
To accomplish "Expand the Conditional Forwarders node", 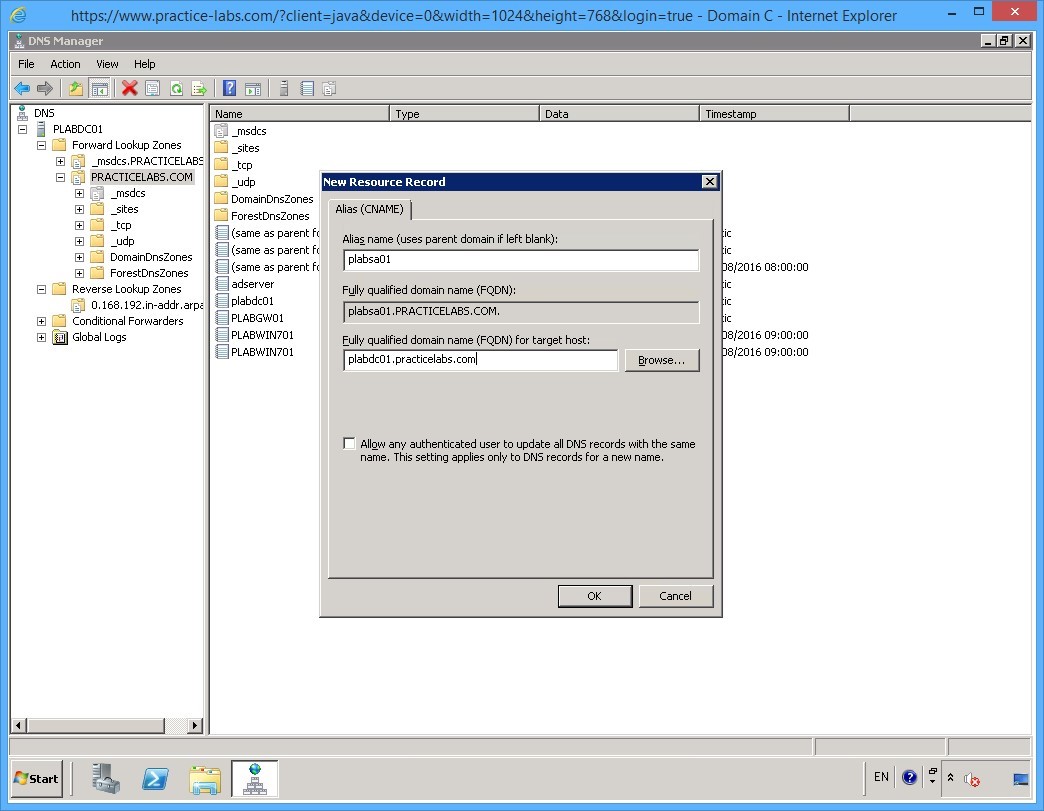I will click(x=40, y=320).
